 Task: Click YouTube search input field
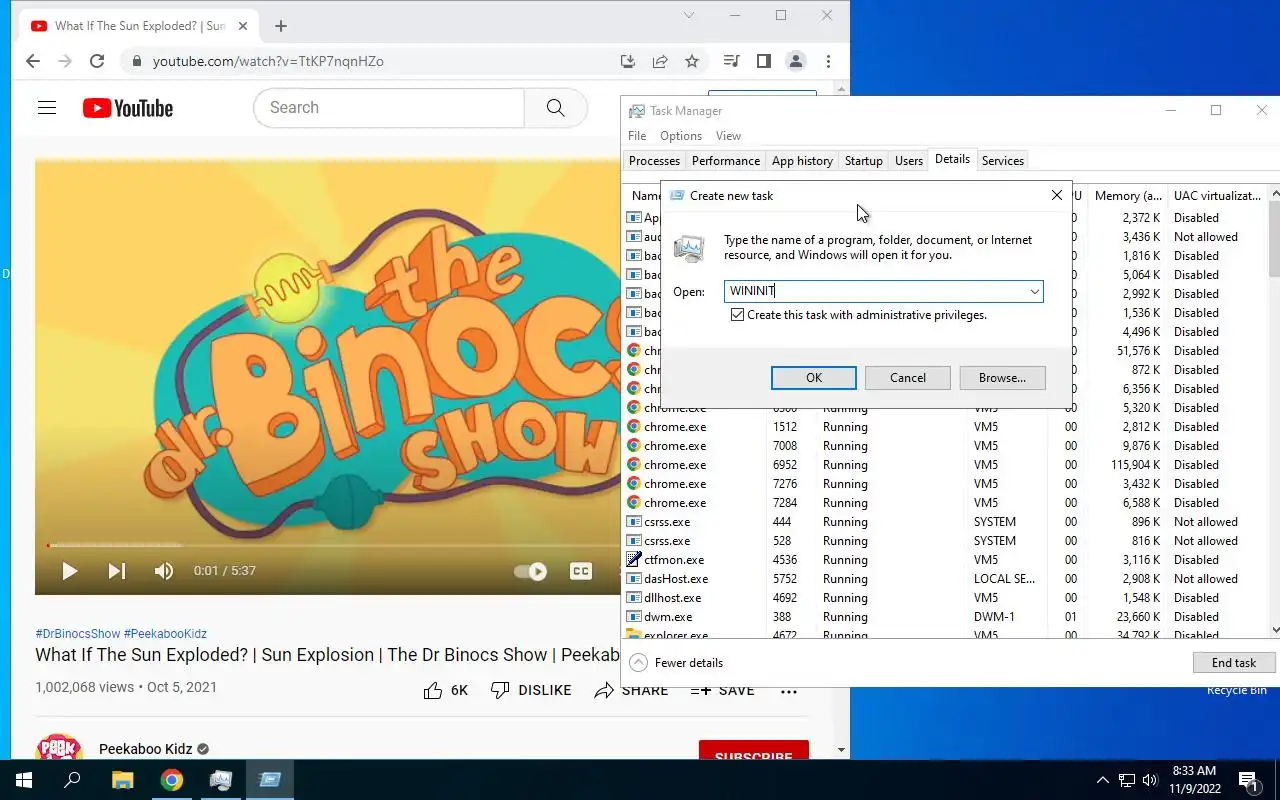[x=389, y=108]
